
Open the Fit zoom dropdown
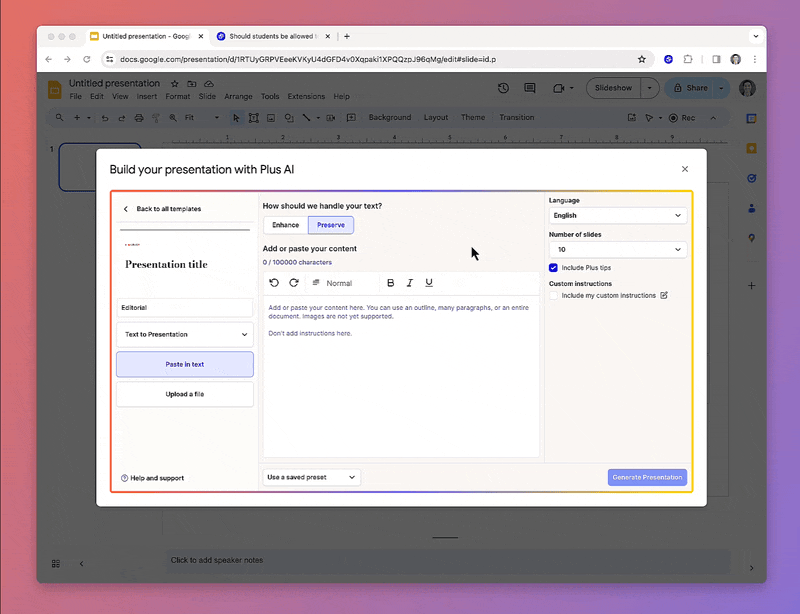click(x=202, y=118)
